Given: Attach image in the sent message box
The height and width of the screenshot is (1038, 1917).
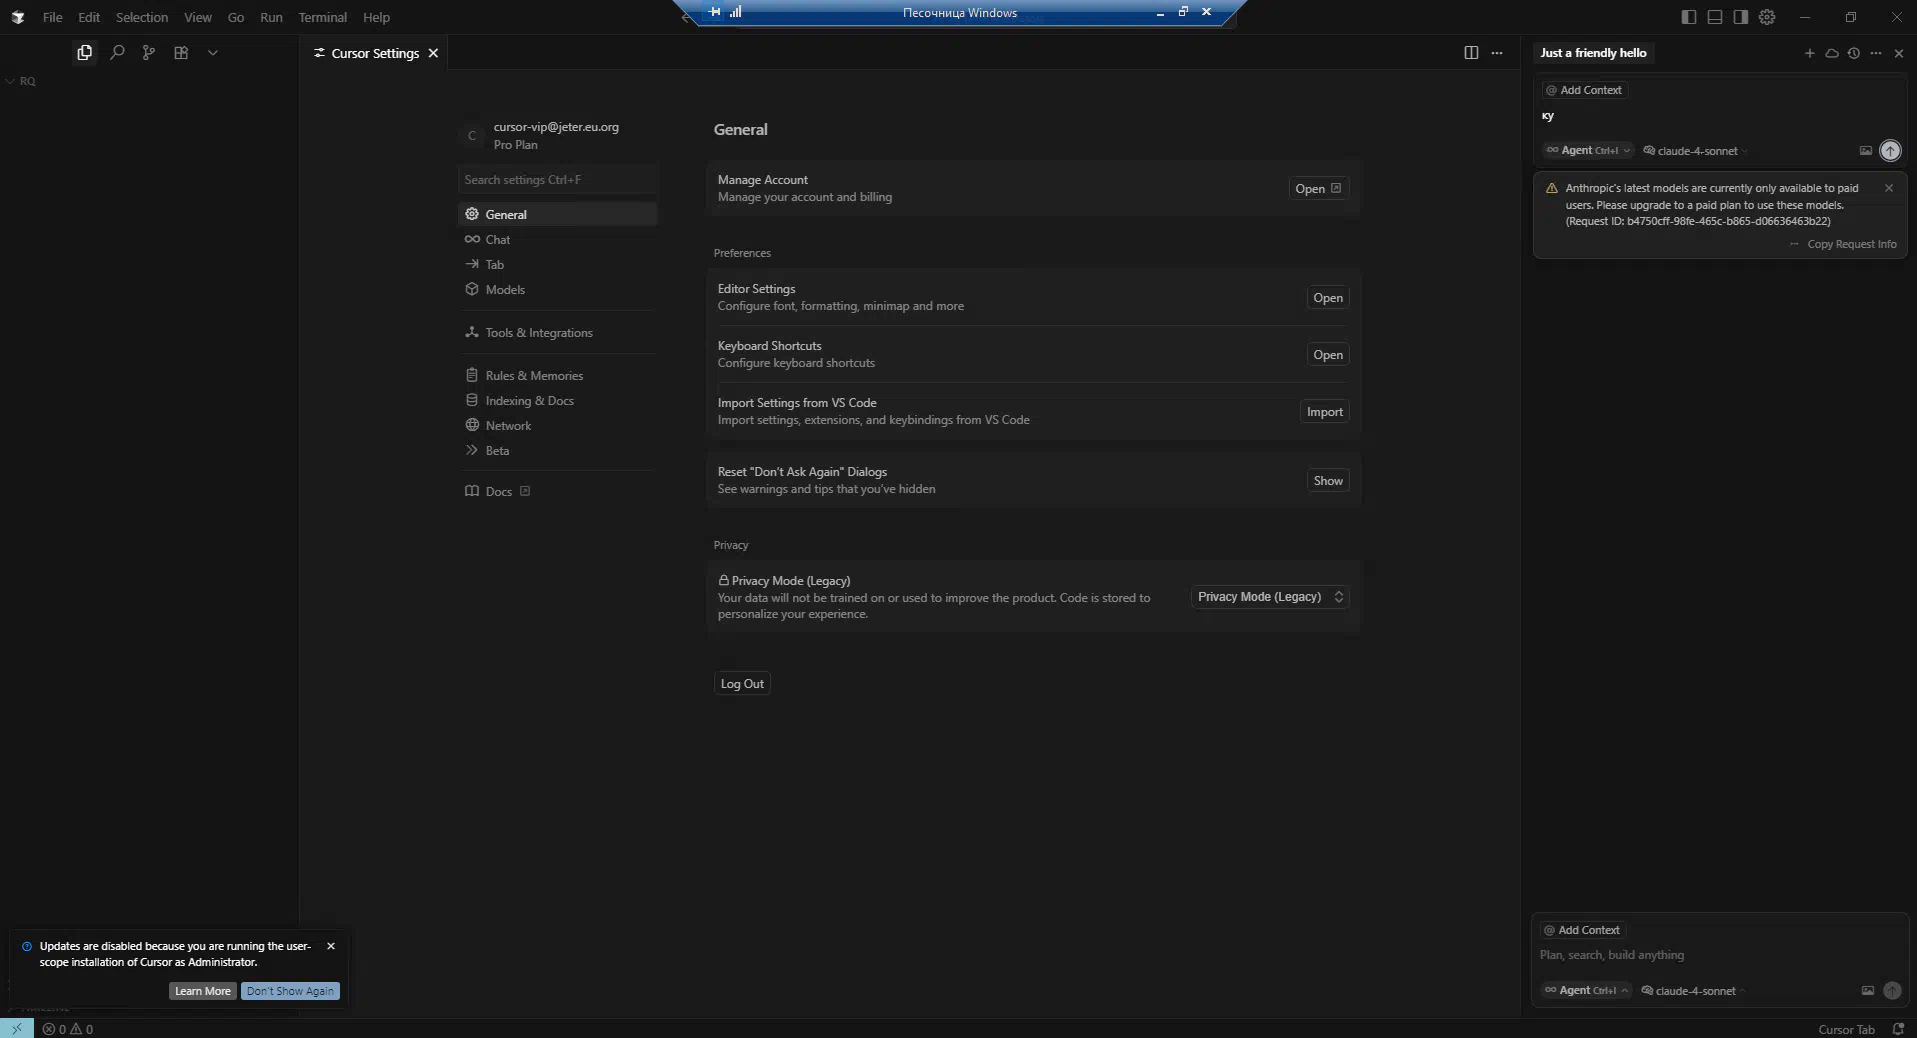Looking at the screenshot, I should (1866, 151).
